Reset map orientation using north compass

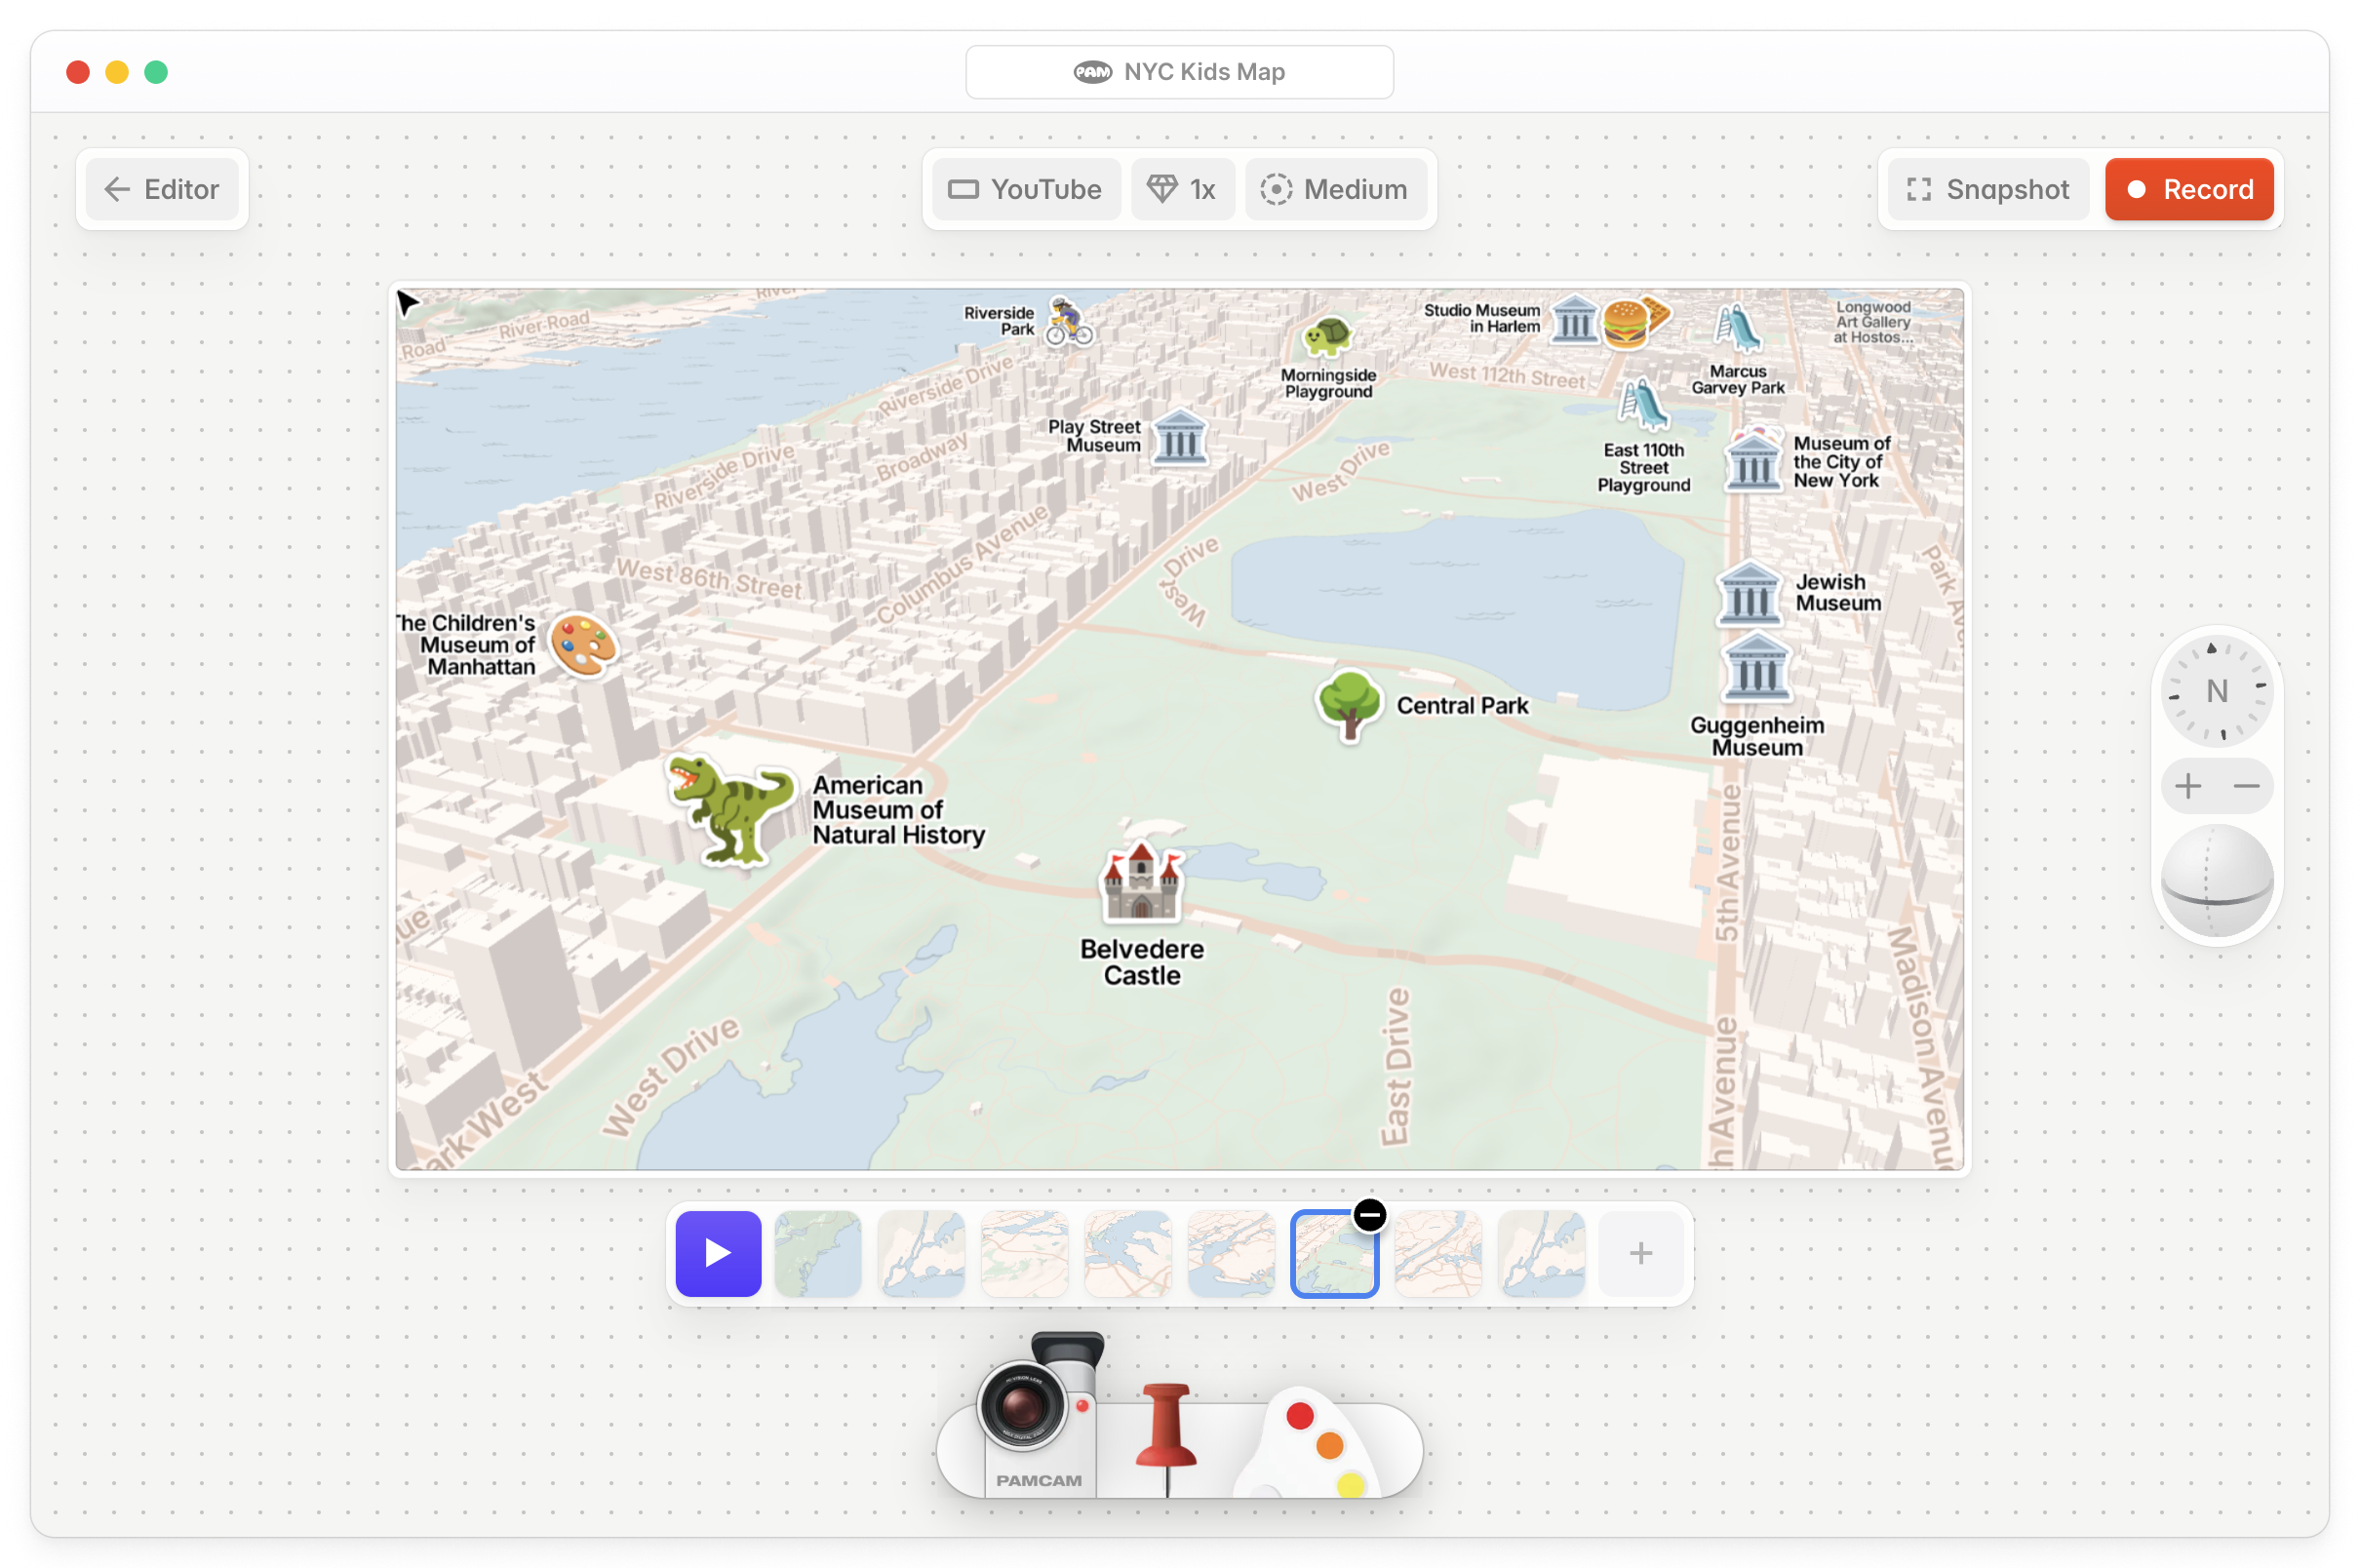(x=2216, y=691)
